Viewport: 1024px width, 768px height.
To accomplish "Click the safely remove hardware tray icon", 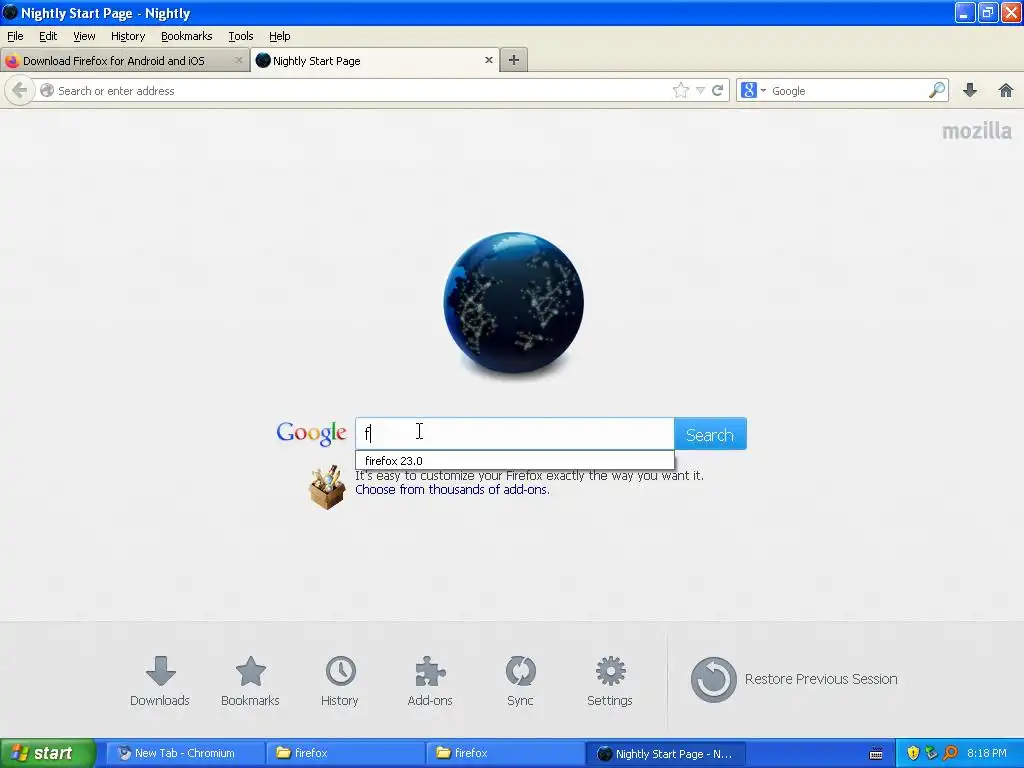I will [x=931, y=753].
